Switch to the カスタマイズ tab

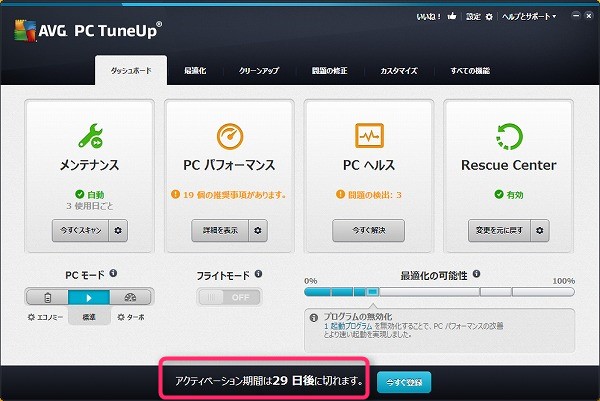coord(399,71)
